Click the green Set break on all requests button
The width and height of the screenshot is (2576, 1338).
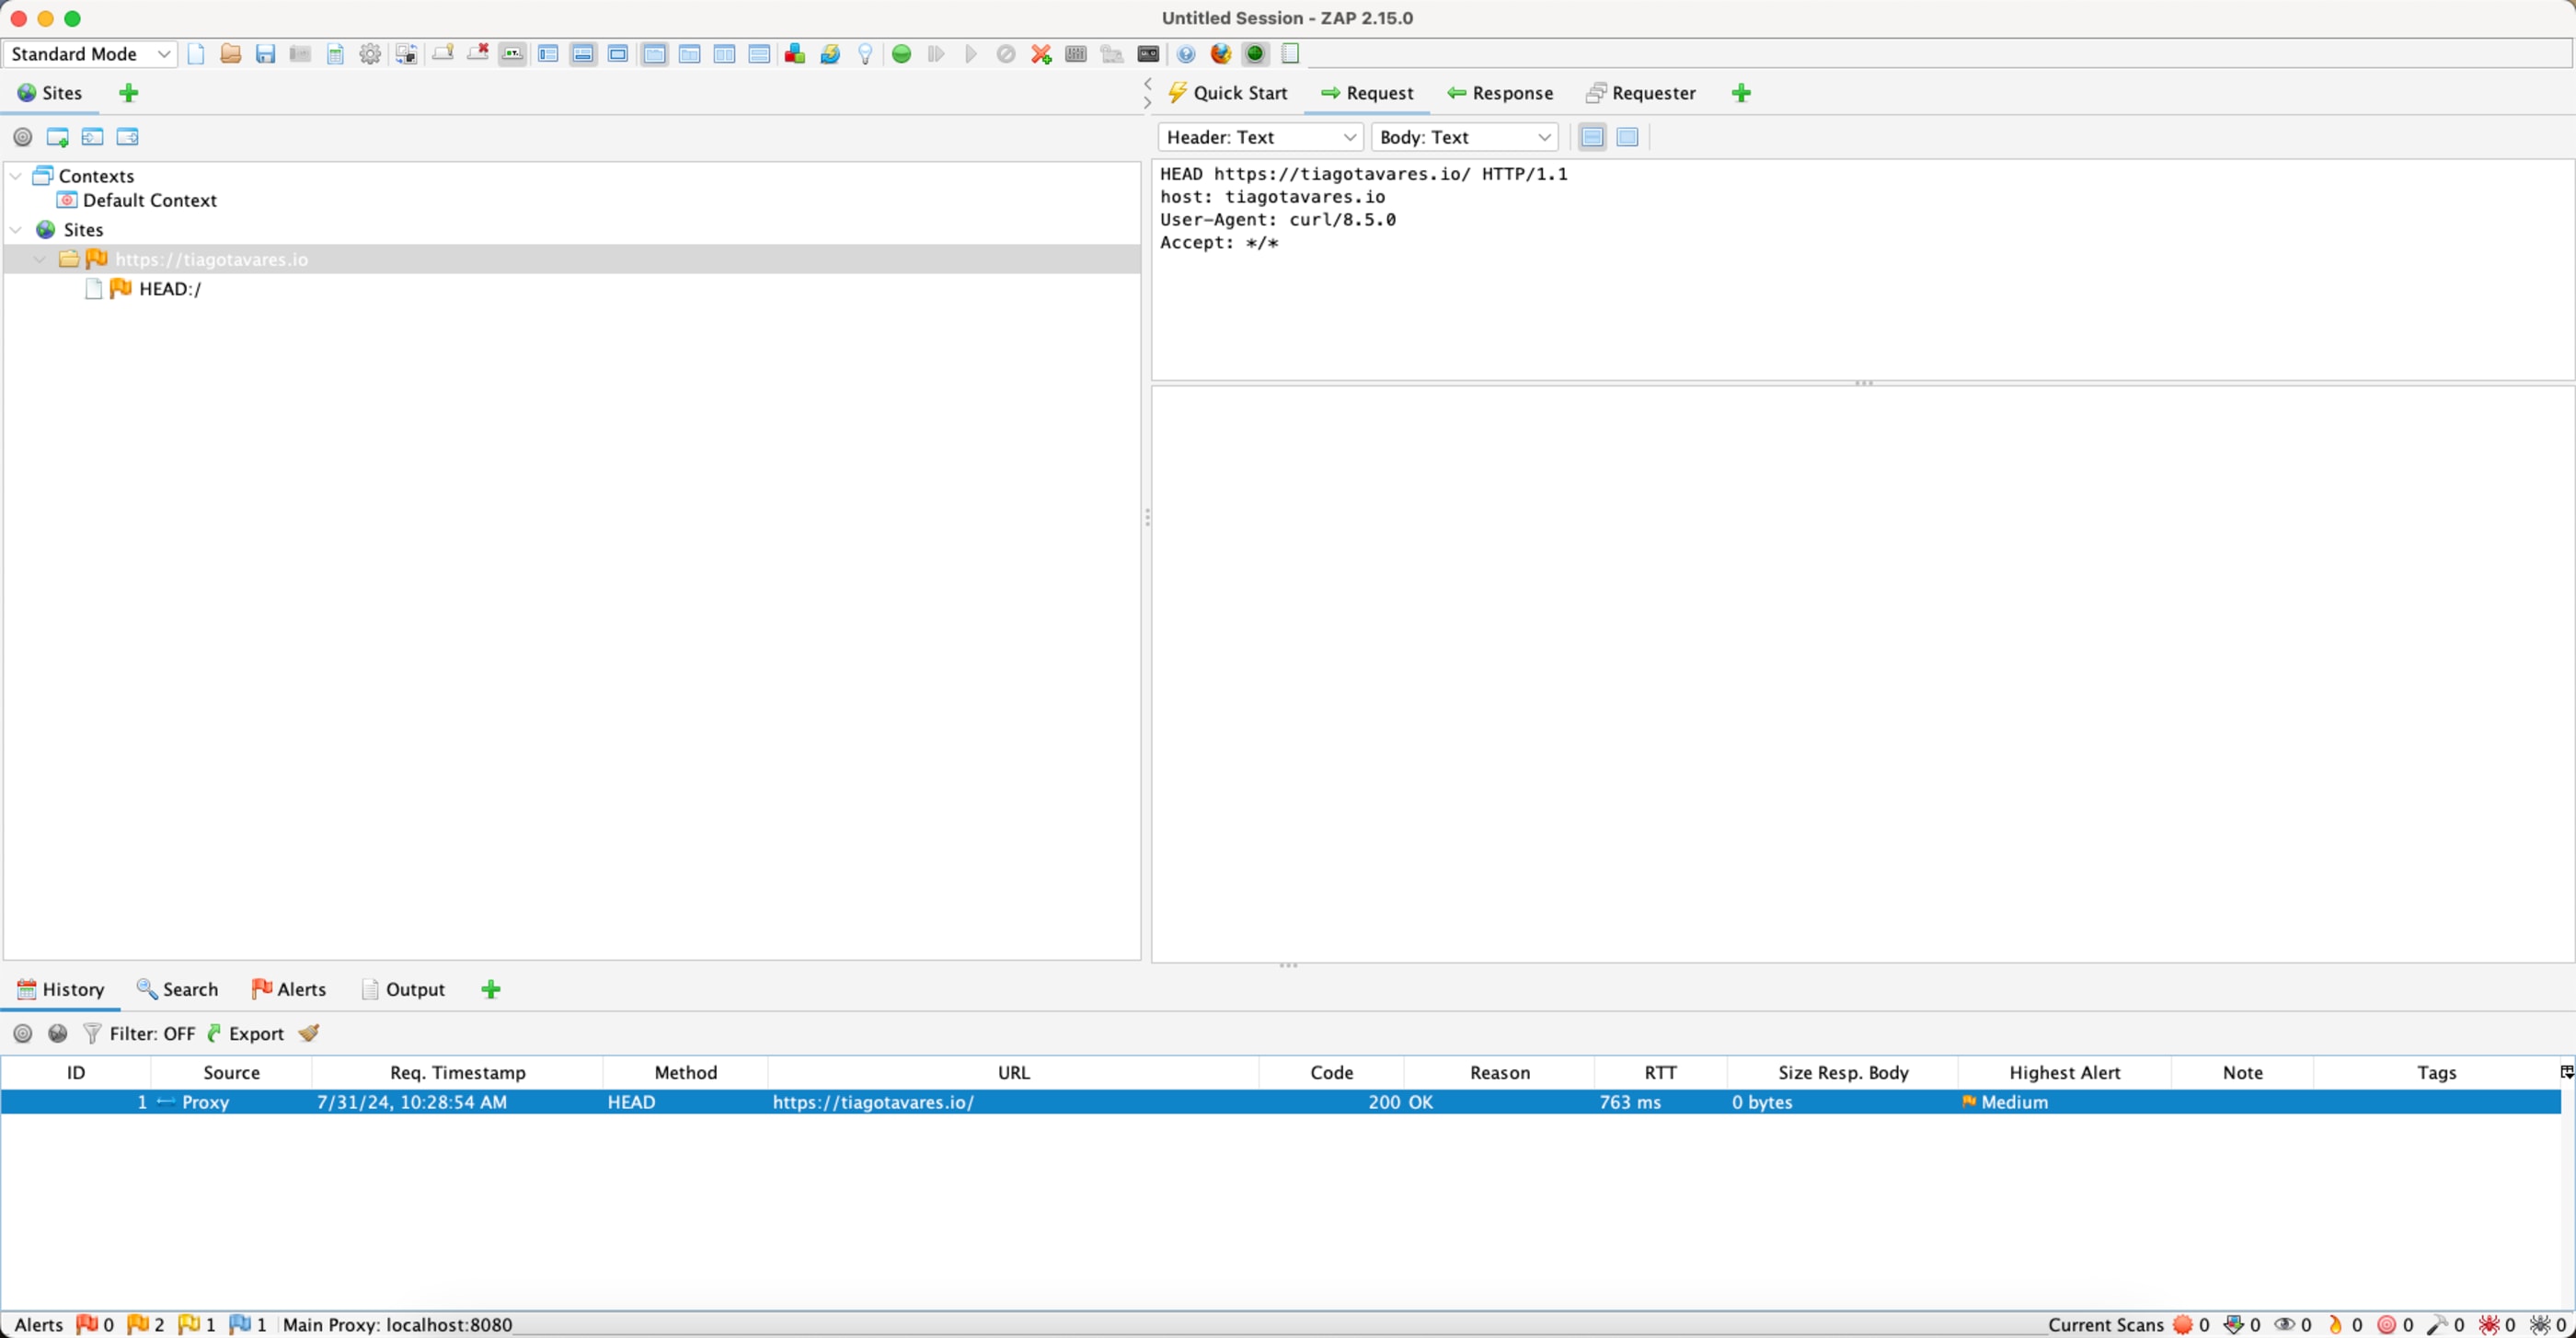coord(901,54)
